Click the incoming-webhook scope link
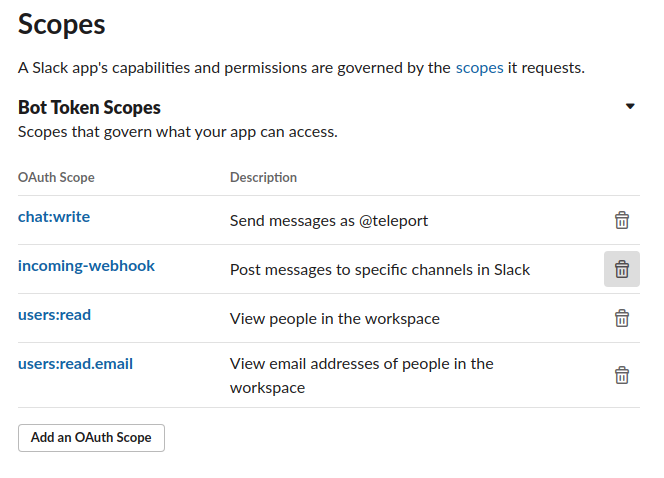664x478 pixels. coord(86,266)
